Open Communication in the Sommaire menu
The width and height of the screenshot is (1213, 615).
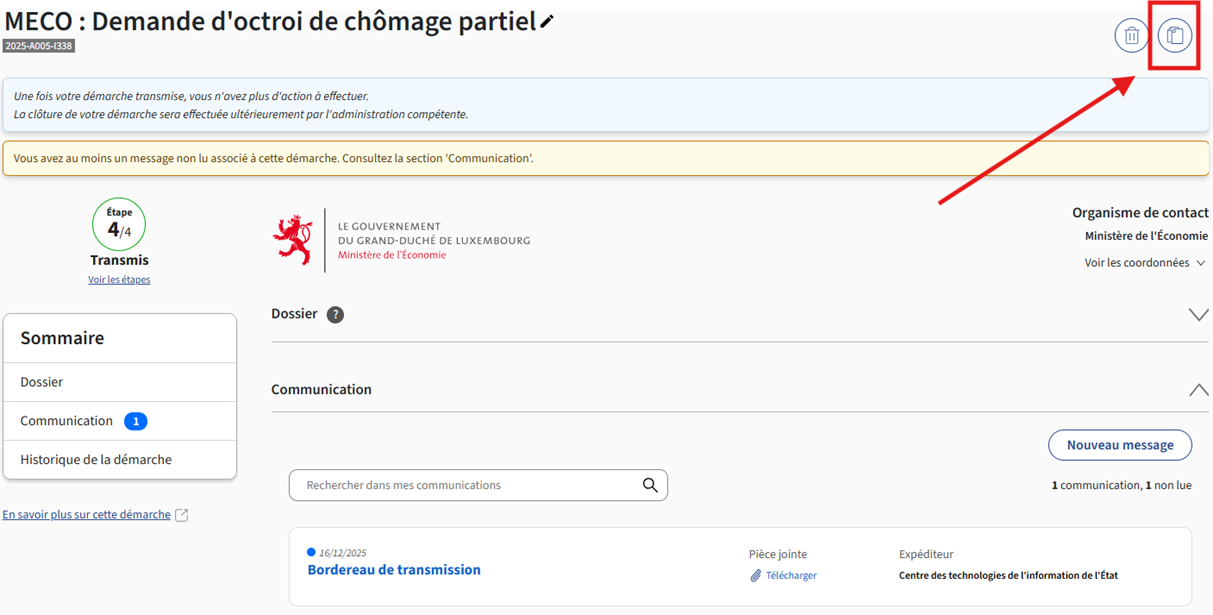(67, 421)
